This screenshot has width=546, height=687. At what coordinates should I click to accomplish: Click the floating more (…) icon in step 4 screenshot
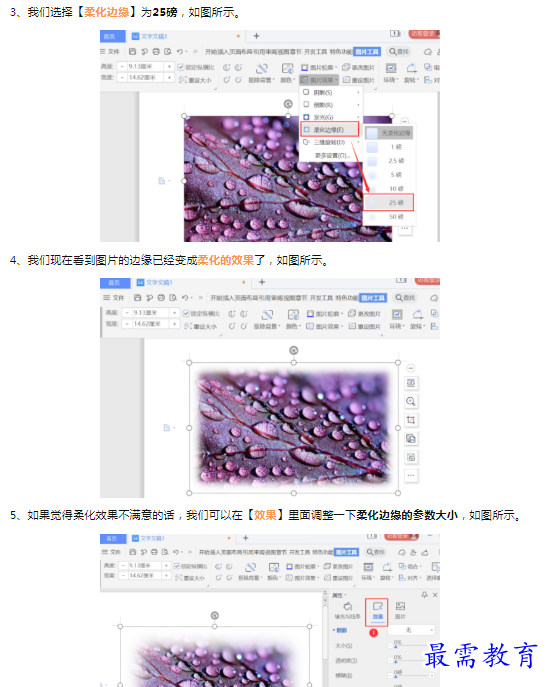[x=411, y=475]
